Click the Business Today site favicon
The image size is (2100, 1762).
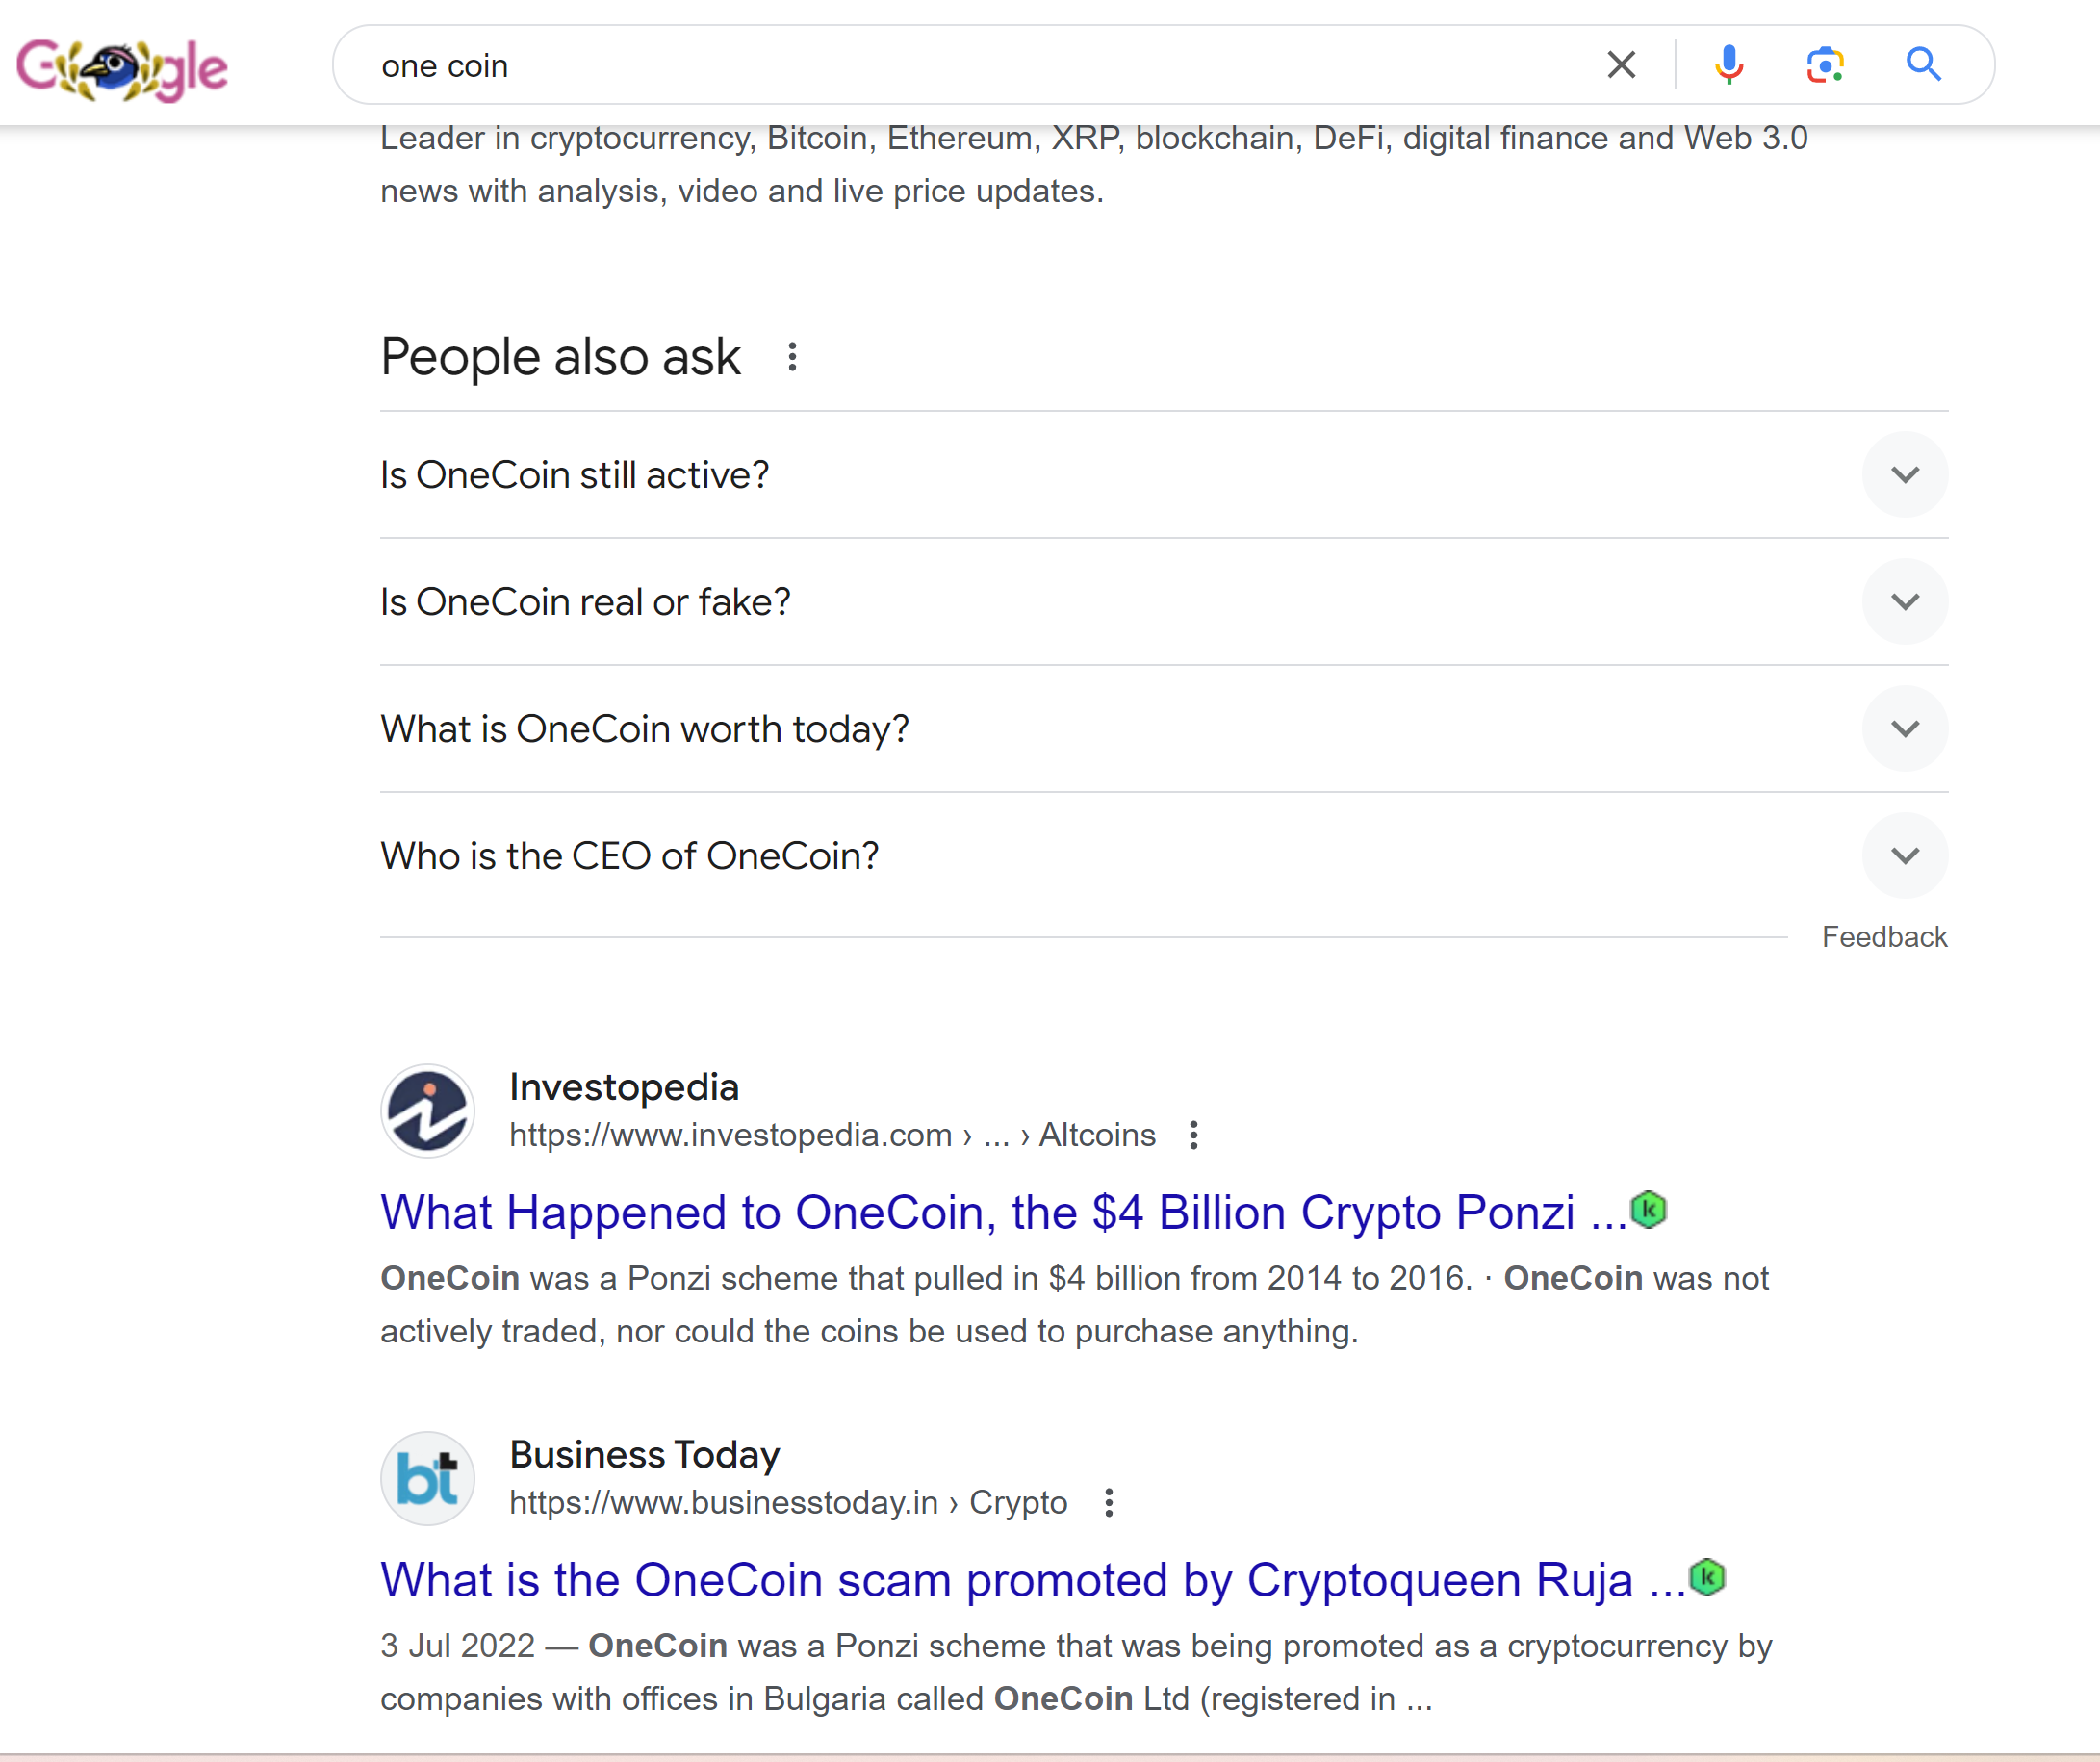tap(428, 1478)
